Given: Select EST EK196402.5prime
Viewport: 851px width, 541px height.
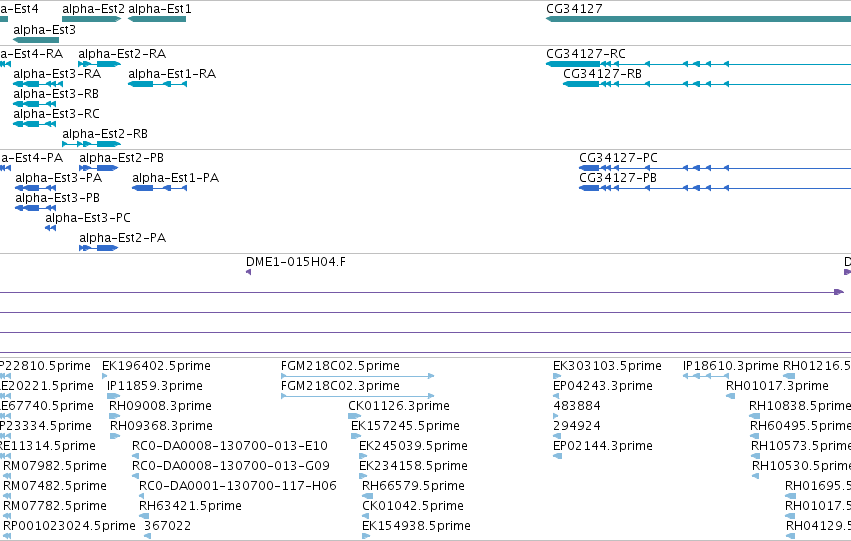Looking at the screenshot, I should pyautogui.click(x=105, y=376).
